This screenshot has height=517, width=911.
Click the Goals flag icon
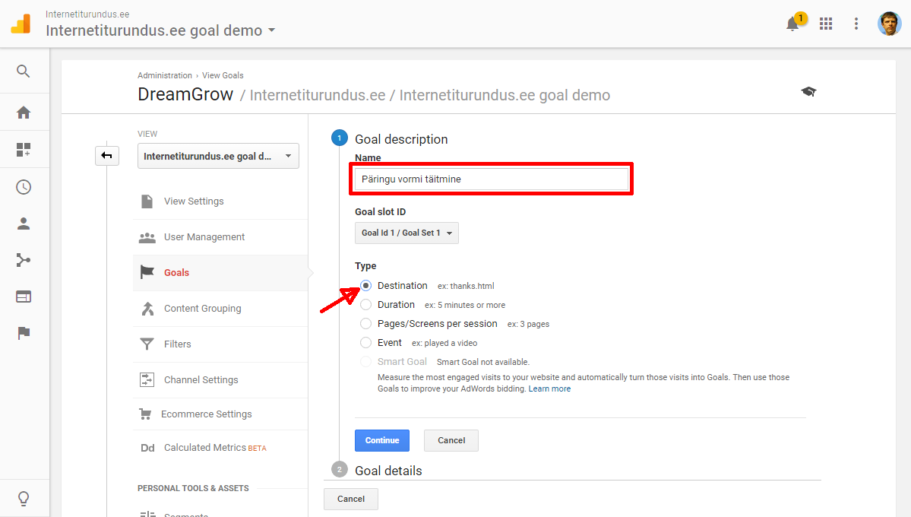pyautogui.click(x=147, y=272)
